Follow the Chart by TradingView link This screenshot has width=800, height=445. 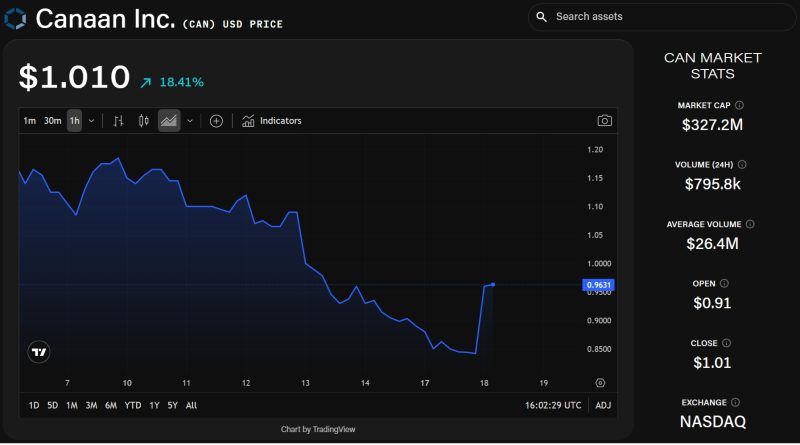pyautogui.click(x=318, y=429)
